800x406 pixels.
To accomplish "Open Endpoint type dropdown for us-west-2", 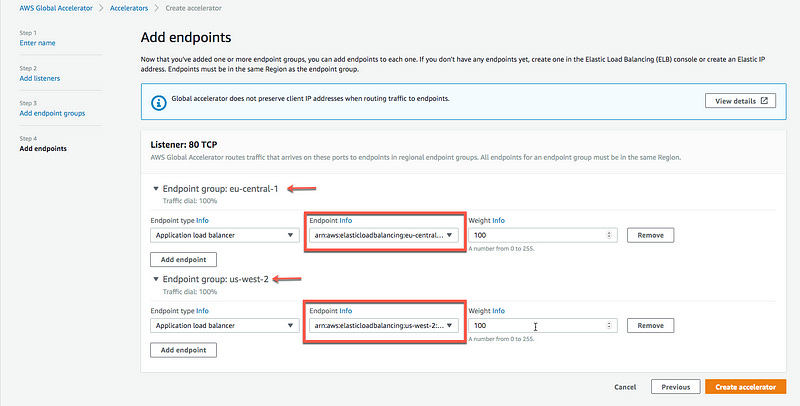I will (224, 325).
